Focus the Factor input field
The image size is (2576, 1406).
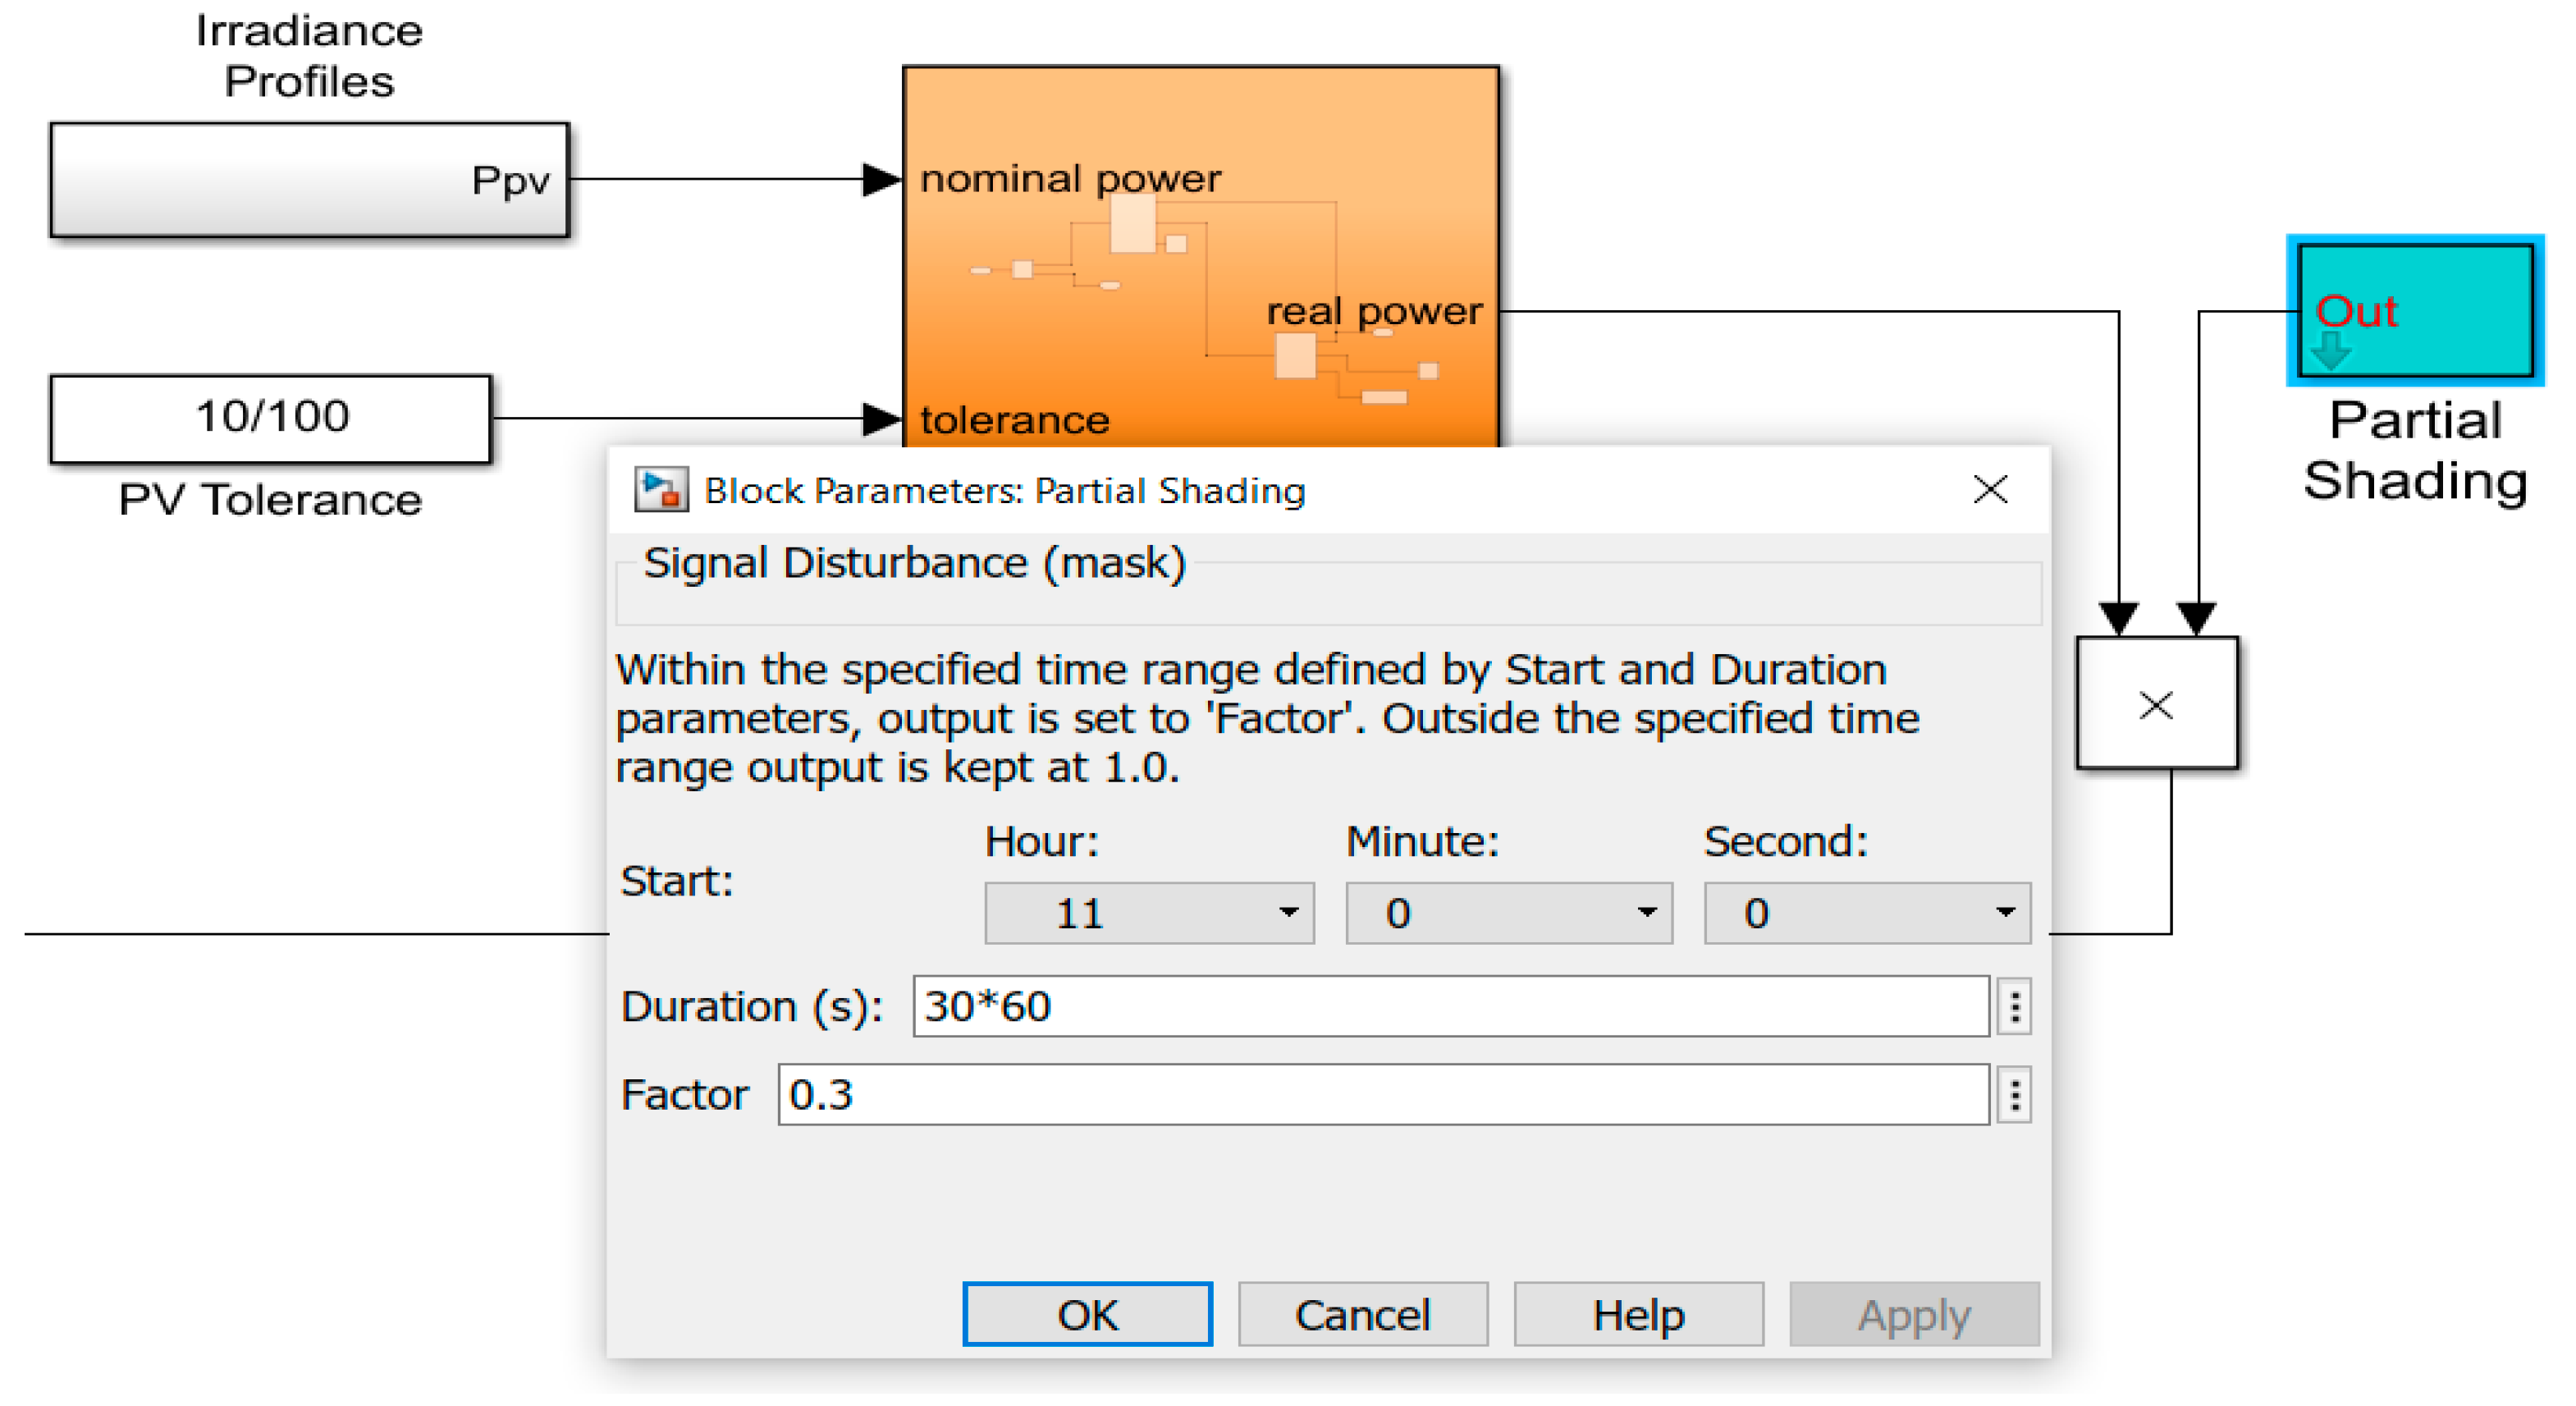click(1383, 1095)
